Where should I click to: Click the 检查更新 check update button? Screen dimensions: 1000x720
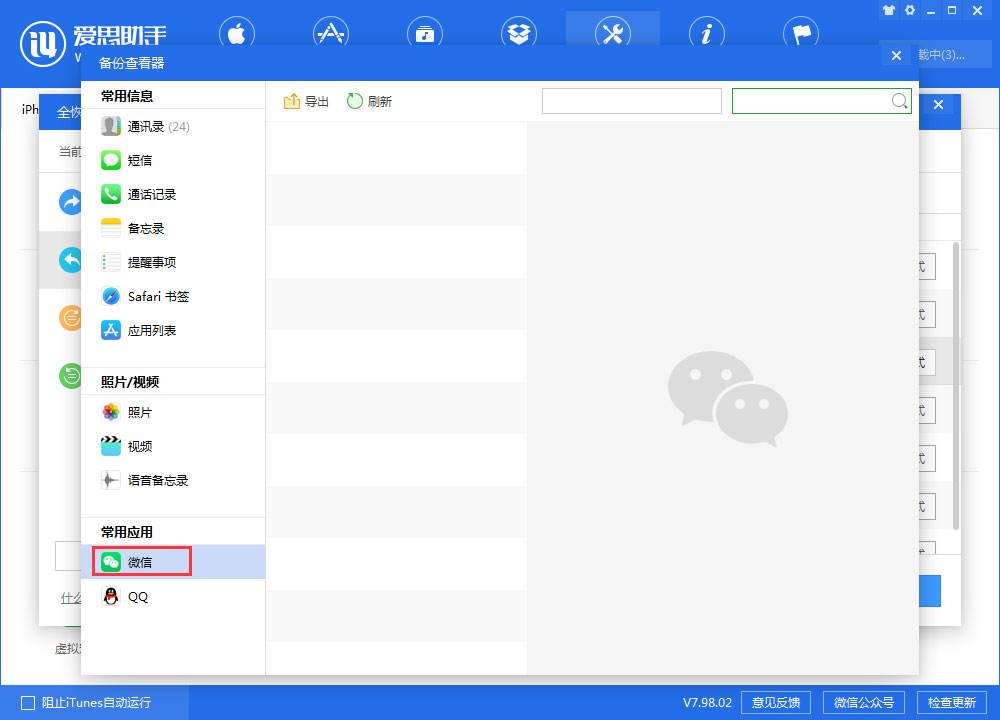[952, 703]
